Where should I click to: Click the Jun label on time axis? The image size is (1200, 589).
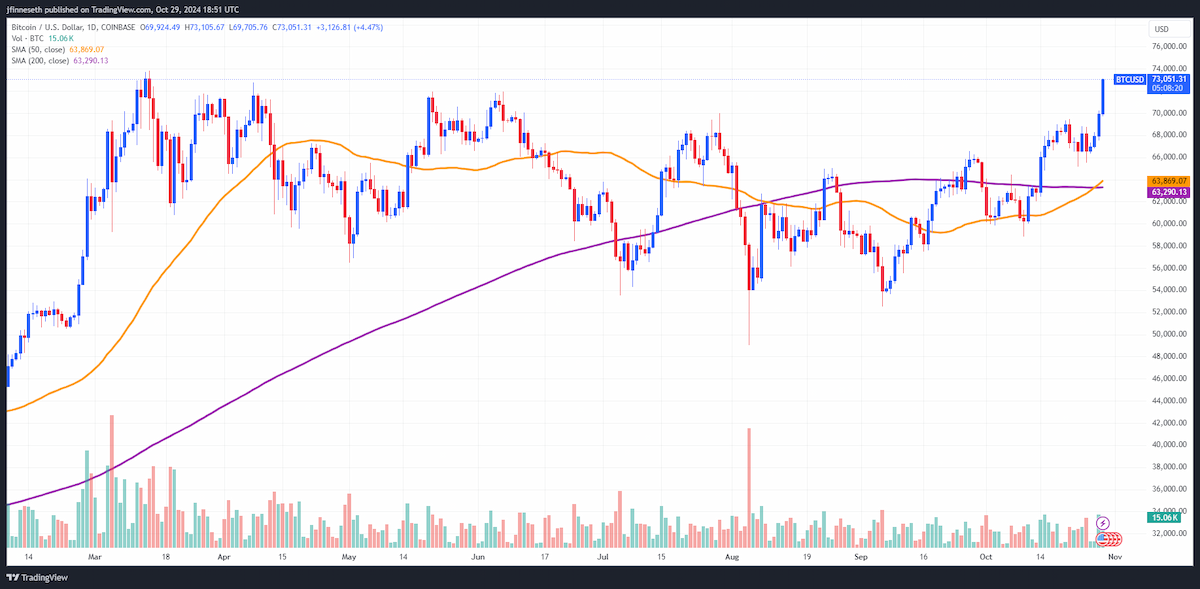click(x=476, y=555)
